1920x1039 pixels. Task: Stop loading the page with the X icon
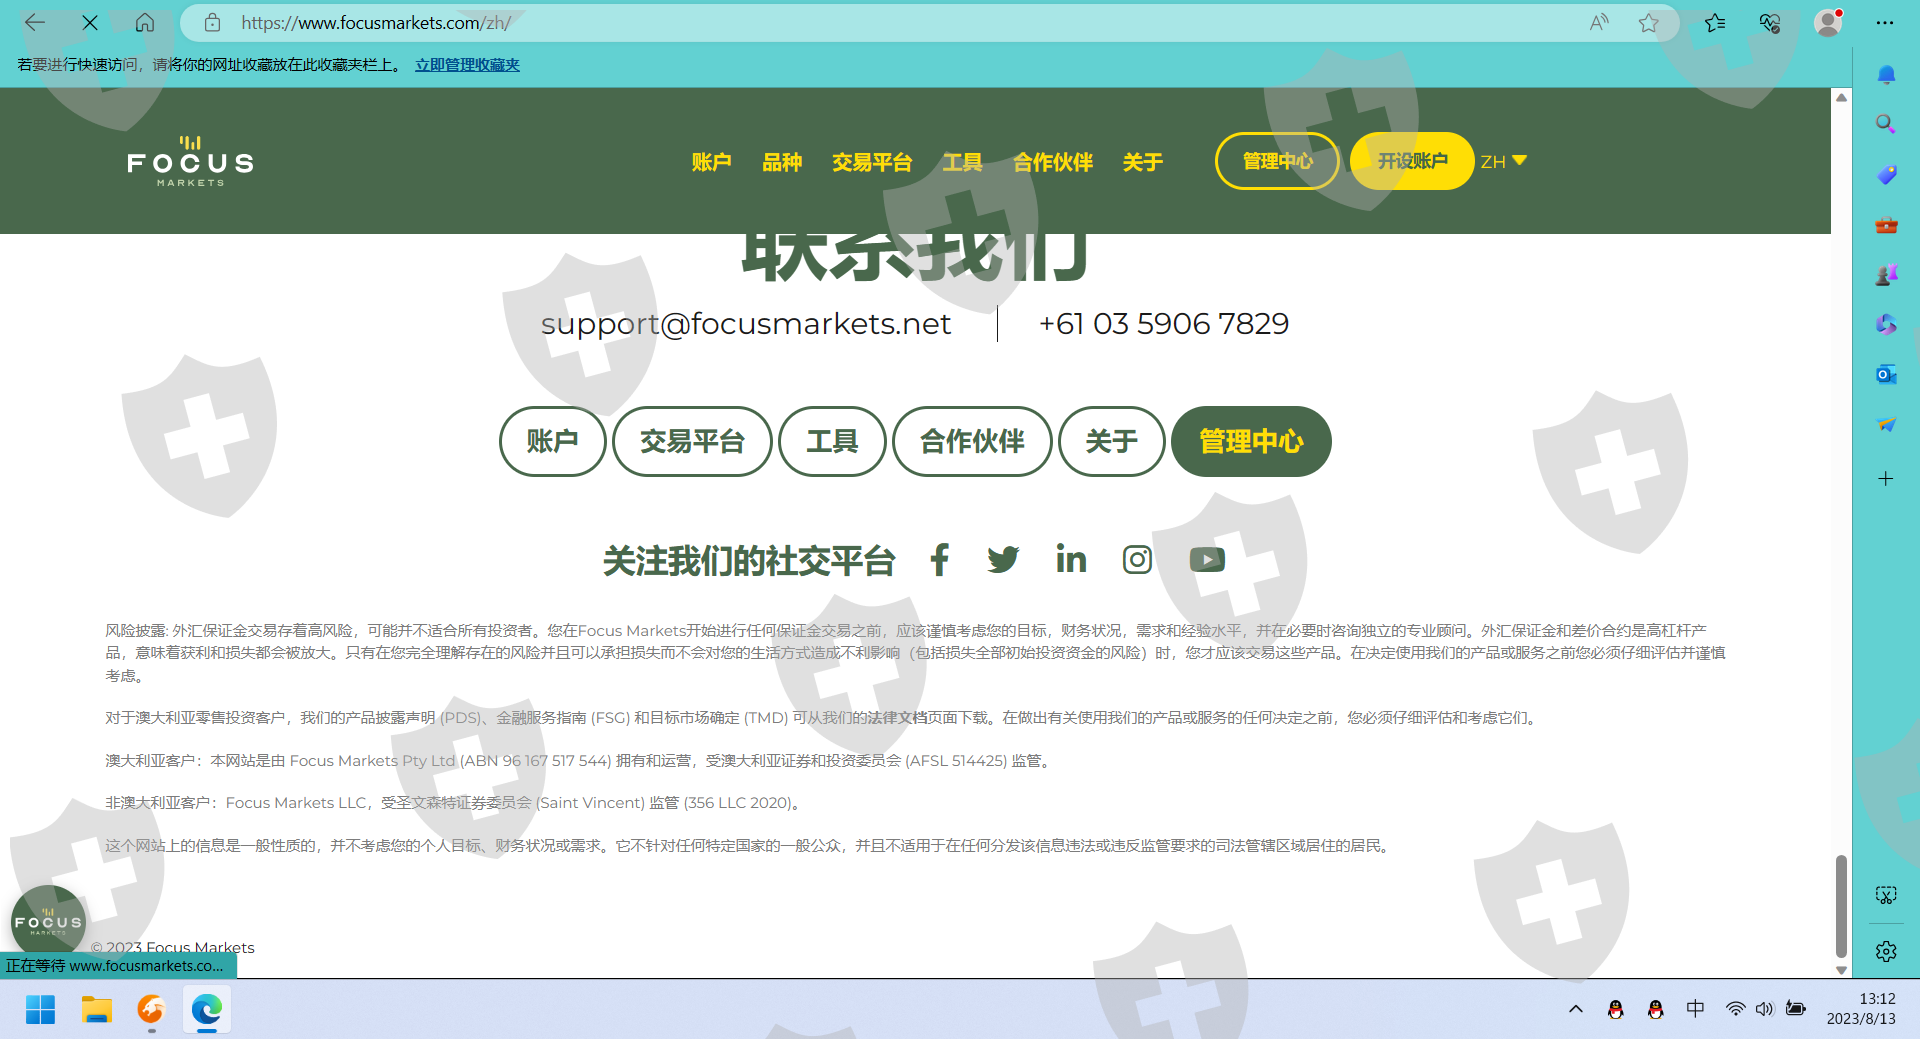point(90,22)
